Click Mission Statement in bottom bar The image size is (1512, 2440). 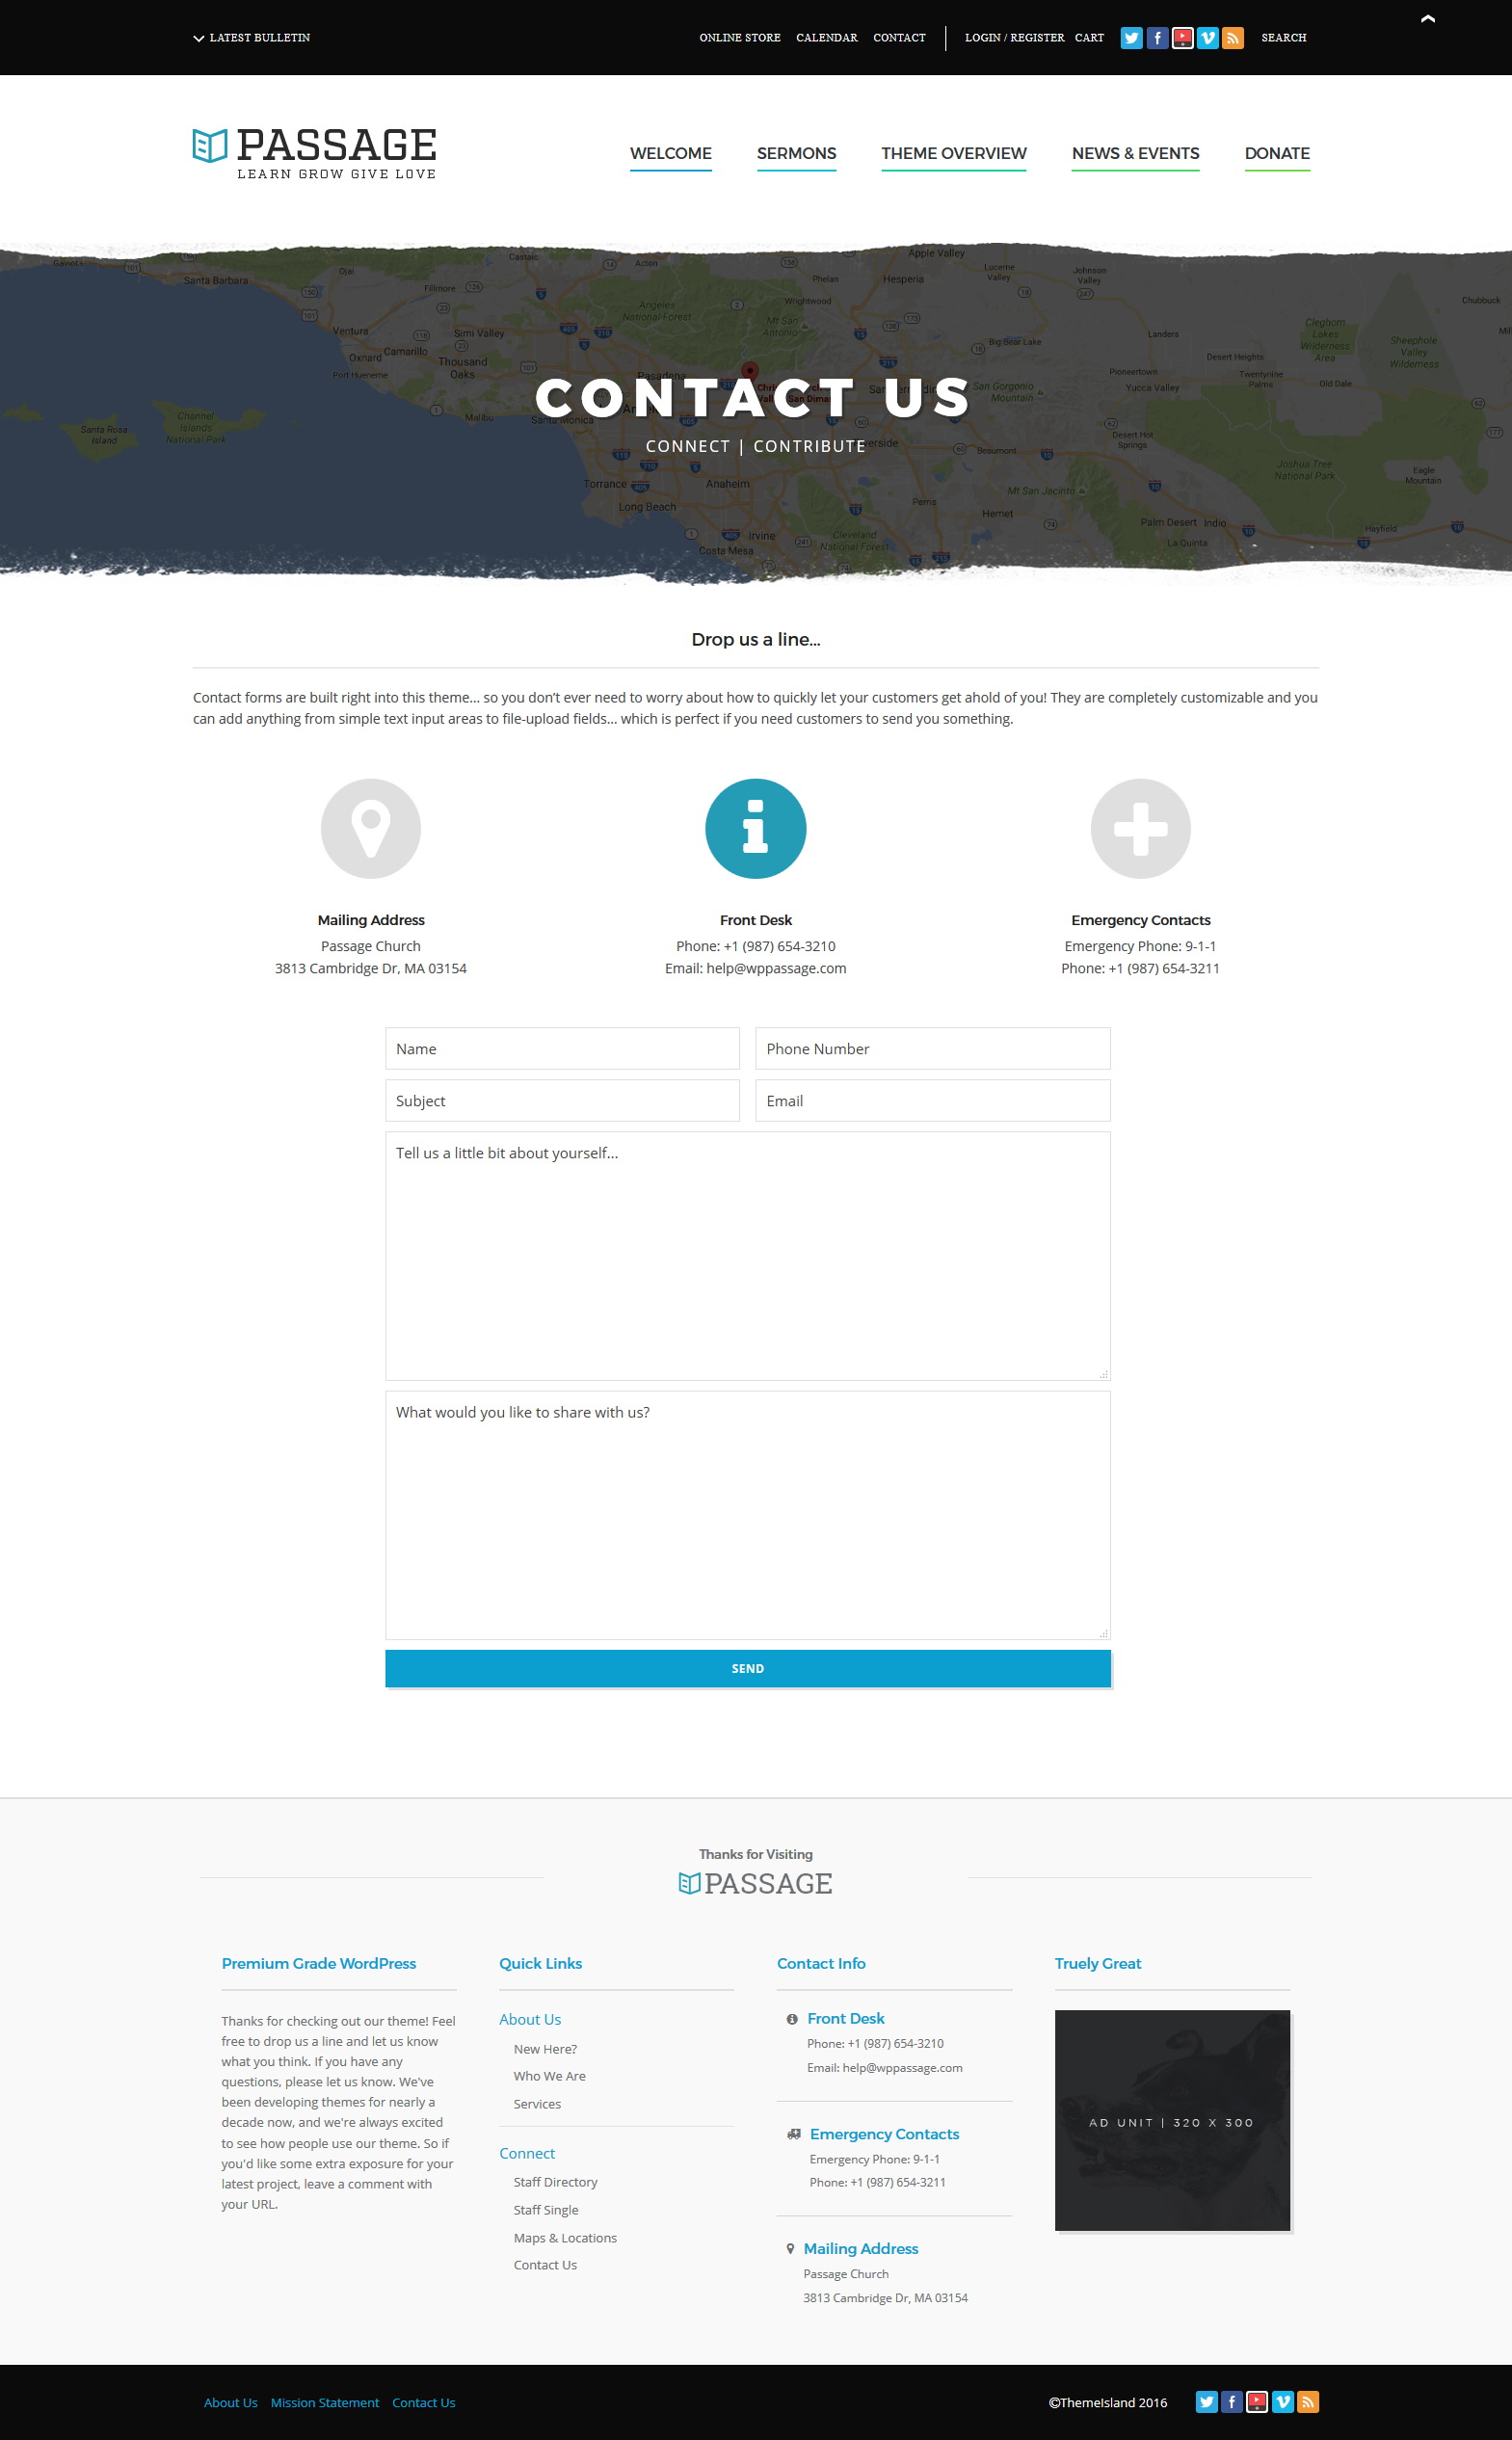[325, 2403]
